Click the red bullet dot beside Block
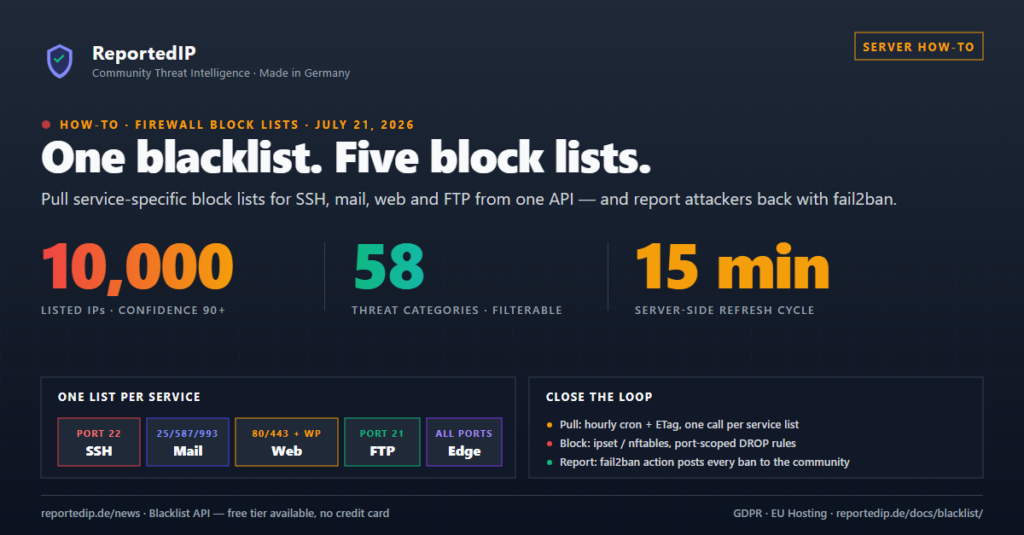 [549, 444]
